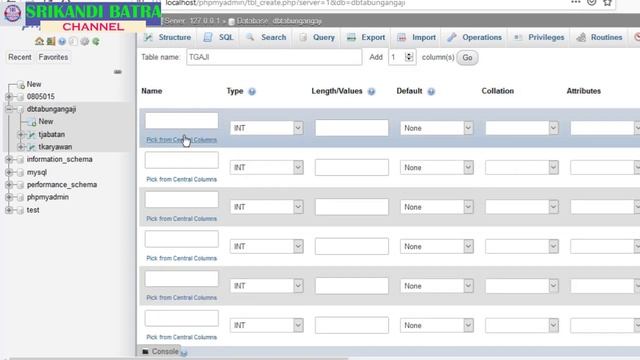Viewport: 640px width, 360px height.
Task: Open first row Collation dropdown
Action: (522, 128)
